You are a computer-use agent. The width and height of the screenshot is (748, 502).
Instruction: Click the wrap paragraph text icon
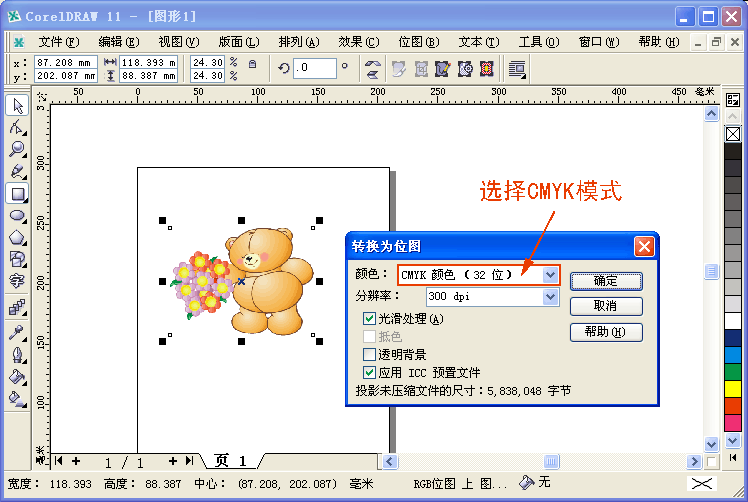tap(517, 69)
